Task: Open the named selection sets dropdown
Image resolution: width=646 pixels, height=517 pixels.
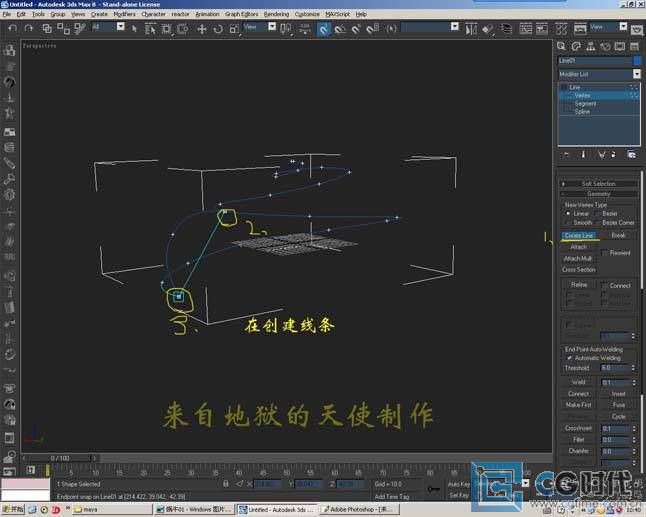Action: pos(454,27)
